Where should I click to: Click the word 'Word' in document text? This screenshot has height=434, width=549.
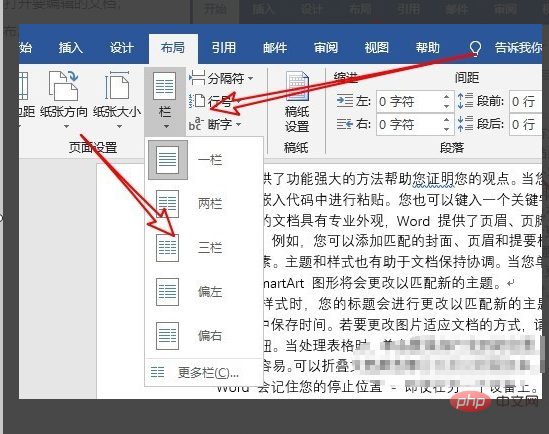click(x=413, y=221)
